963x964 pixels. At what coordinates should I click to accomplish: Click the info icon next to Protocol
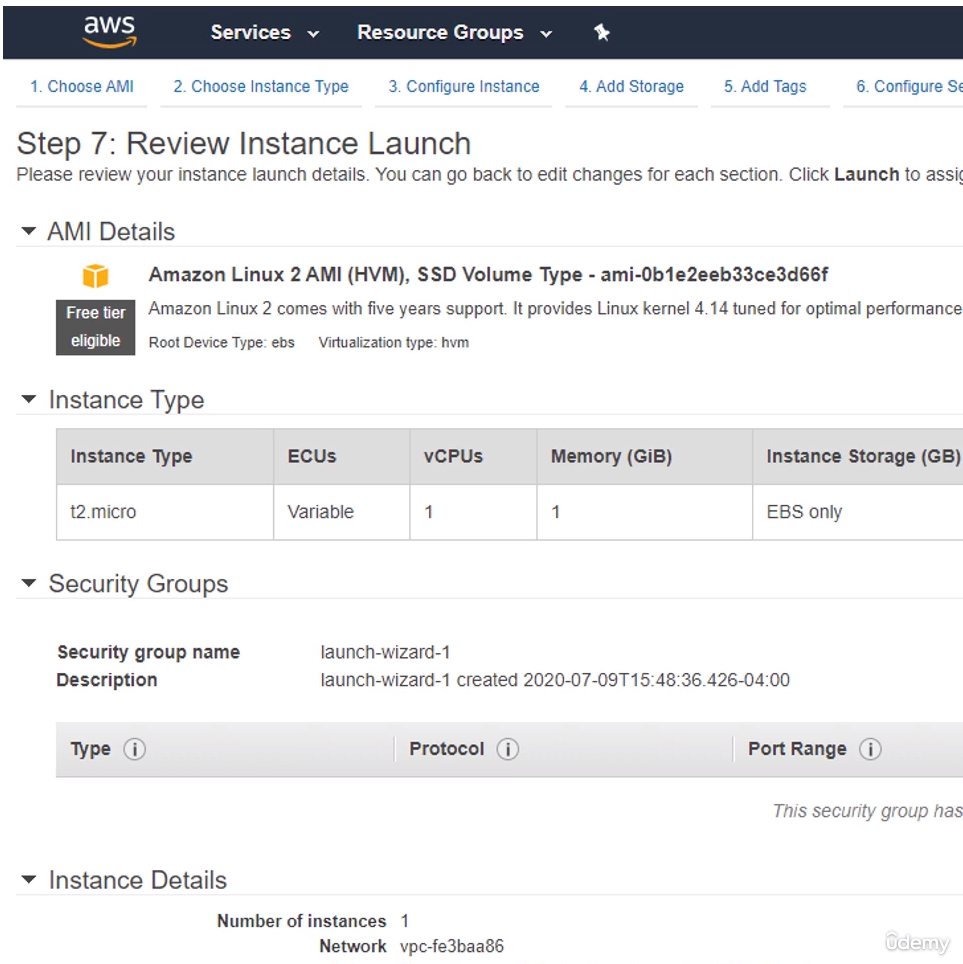(x=507, y=749)
